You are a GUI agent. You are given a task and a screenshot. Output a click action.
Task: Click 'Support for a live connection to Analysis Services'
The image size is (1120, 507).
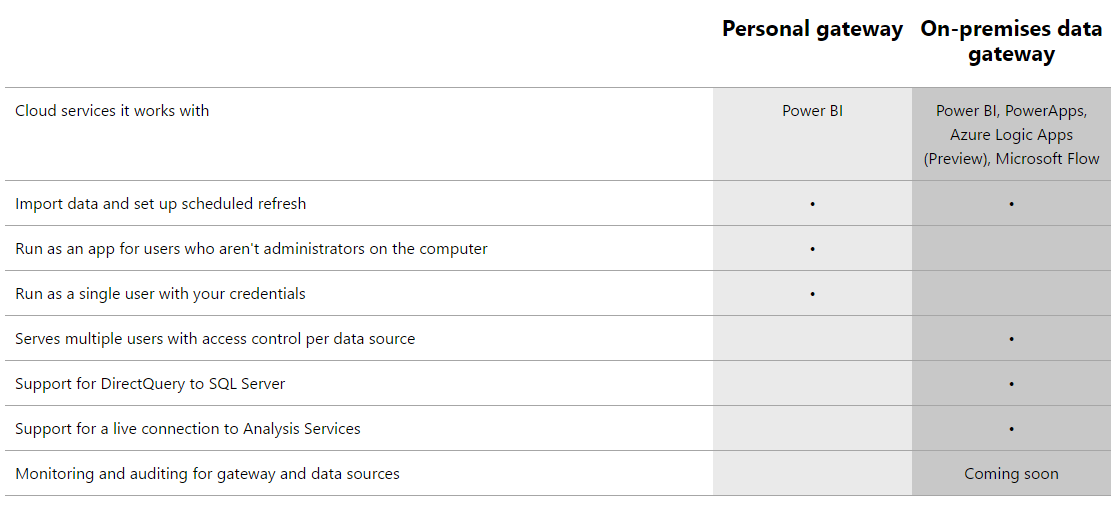188,429
